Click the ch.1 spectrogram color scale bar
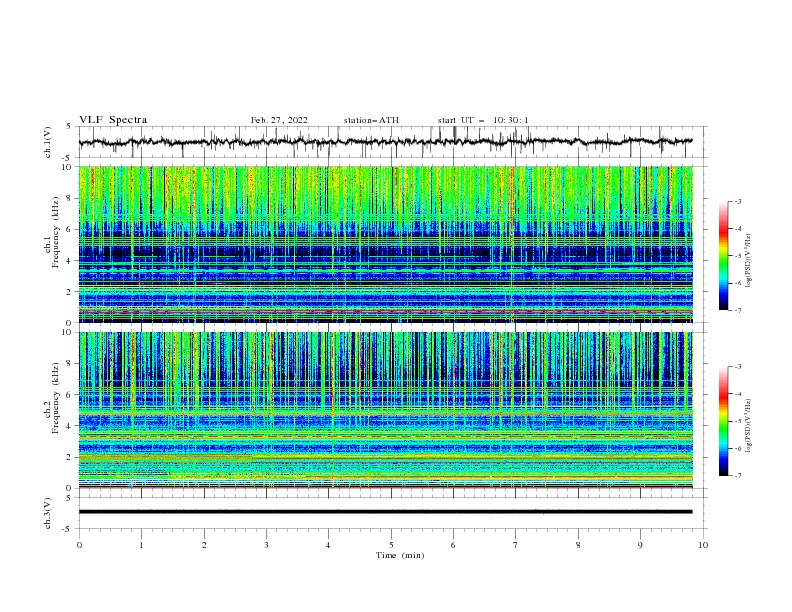The width and height of the screenshot is (792, 612). pyautogui.click(x=723, y=256)
